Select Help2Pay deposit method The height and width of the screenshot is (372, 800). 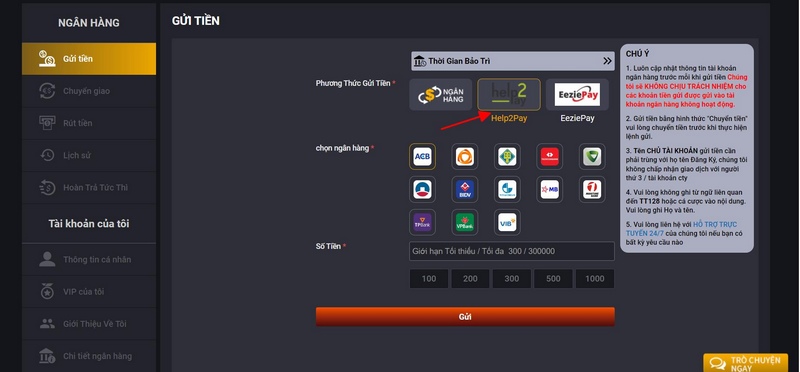tap(509, 94)
